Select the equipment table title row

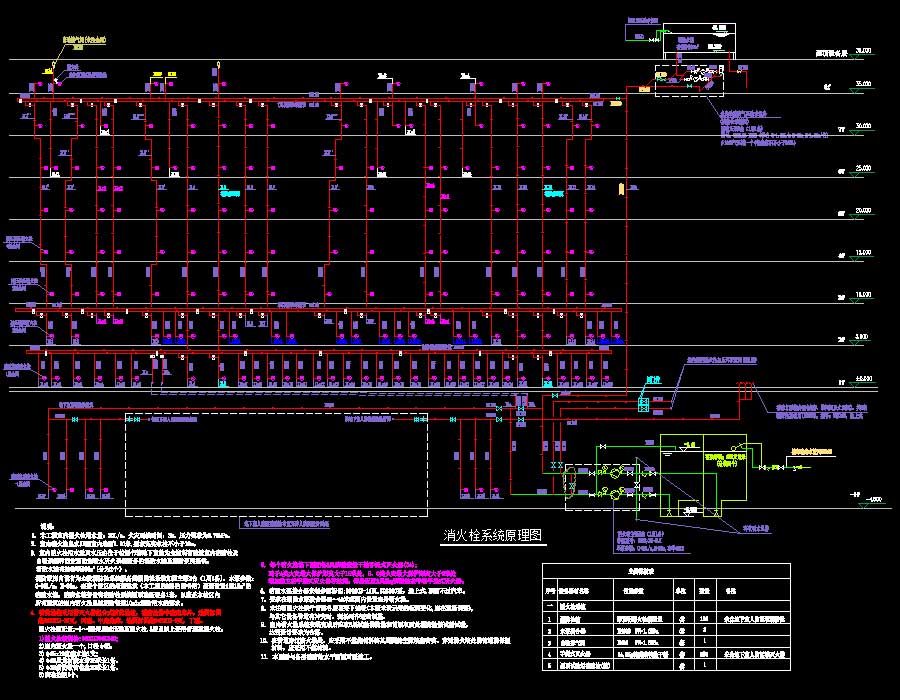point(666,571)
